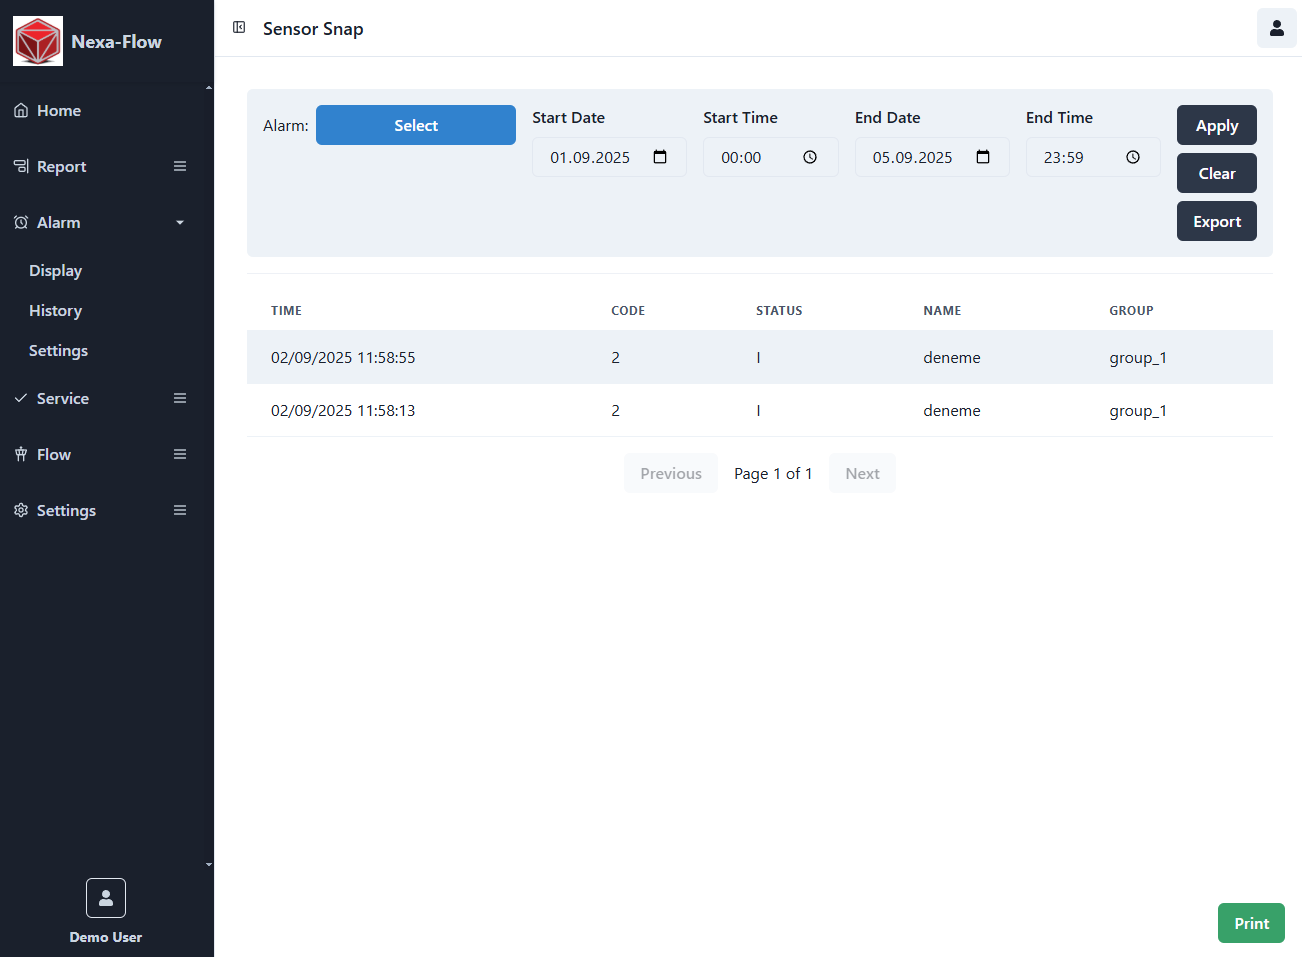Open the End Time clock picker icon
Screen dimensions: 1302x957
click(1133, 157)
